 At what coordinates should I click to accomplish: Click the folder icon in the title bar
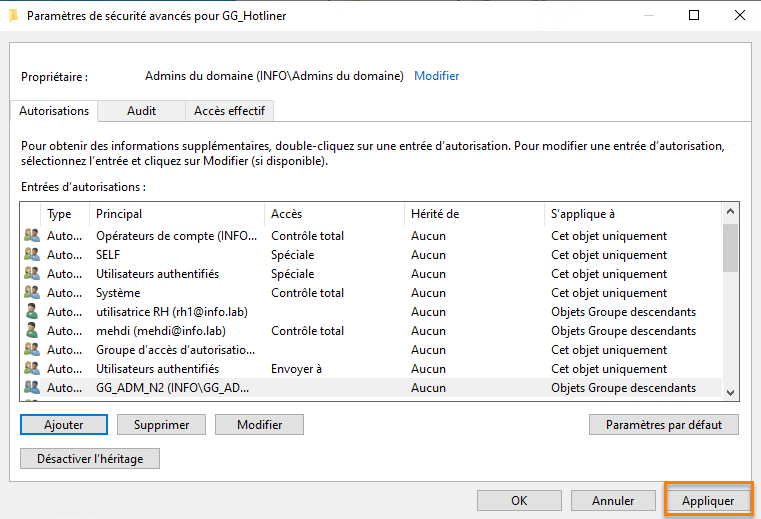tap(12, 15)
